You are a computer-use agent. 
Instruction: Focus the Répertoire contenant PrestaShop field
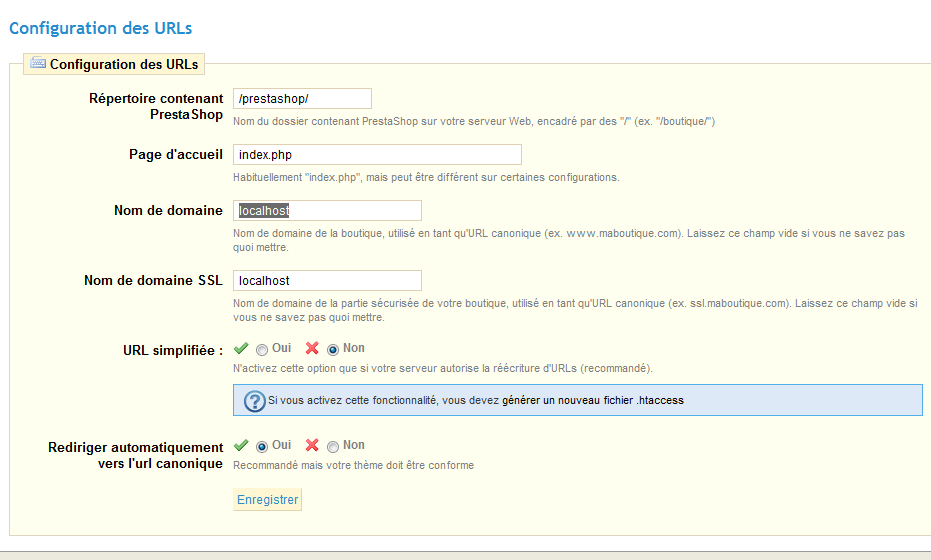point(302,99)
